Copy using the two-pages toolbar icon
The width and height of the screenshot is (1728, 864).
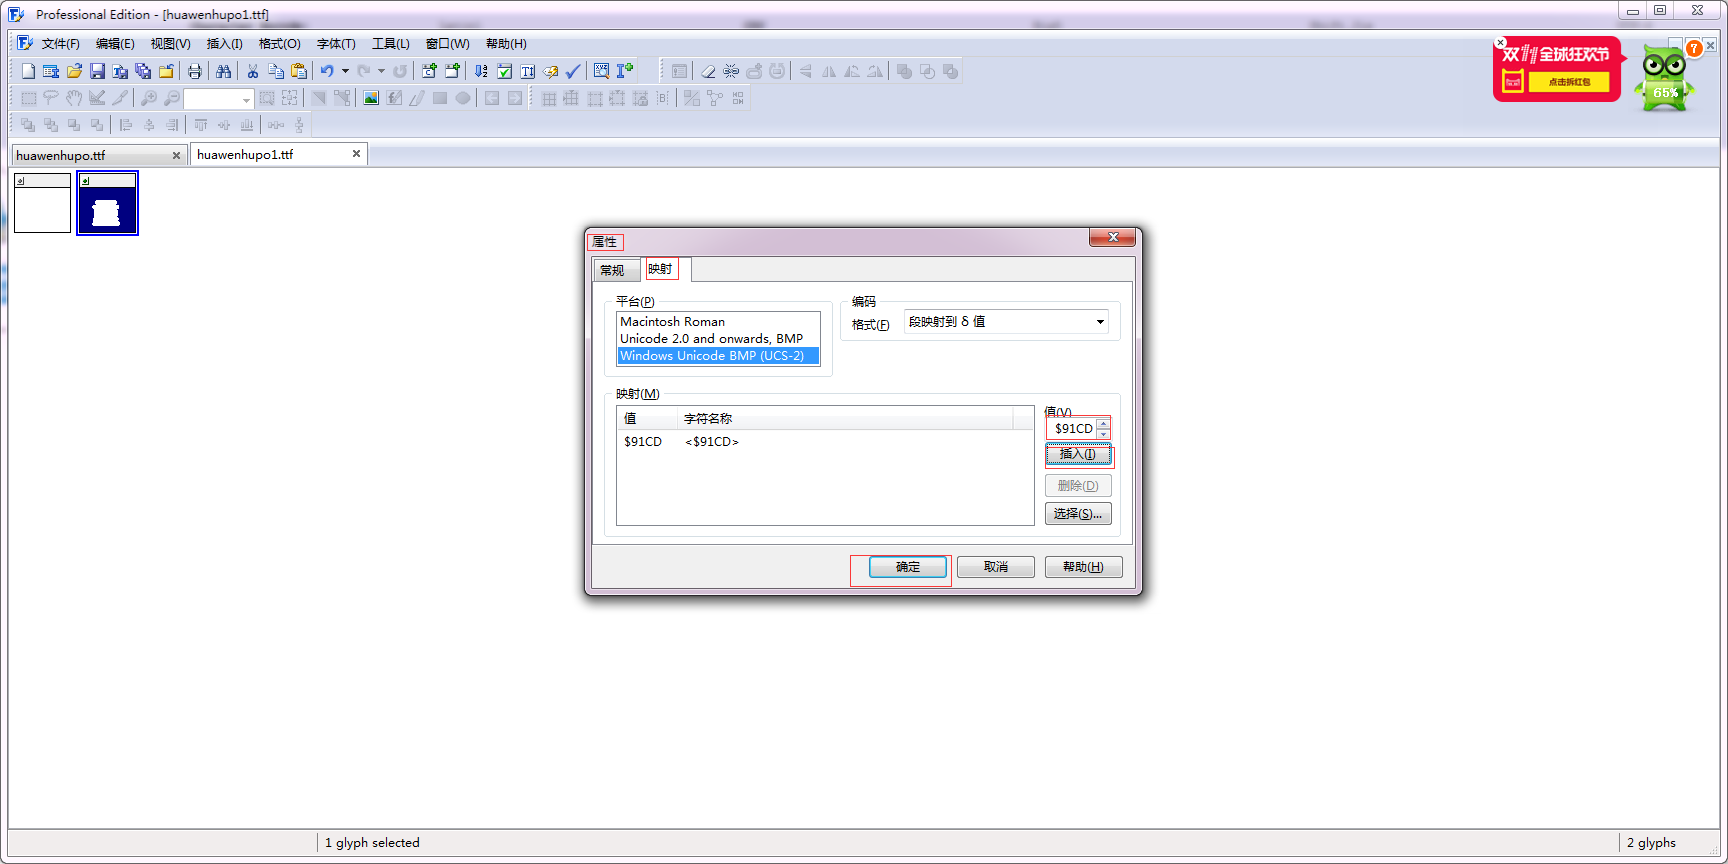click(x=276, y=71)
